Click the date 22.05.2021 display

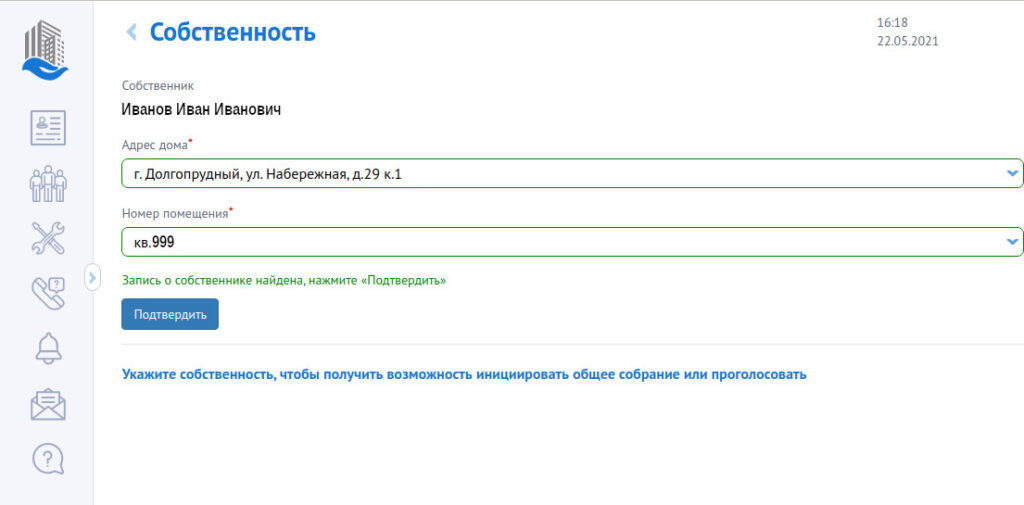[907, 41]
